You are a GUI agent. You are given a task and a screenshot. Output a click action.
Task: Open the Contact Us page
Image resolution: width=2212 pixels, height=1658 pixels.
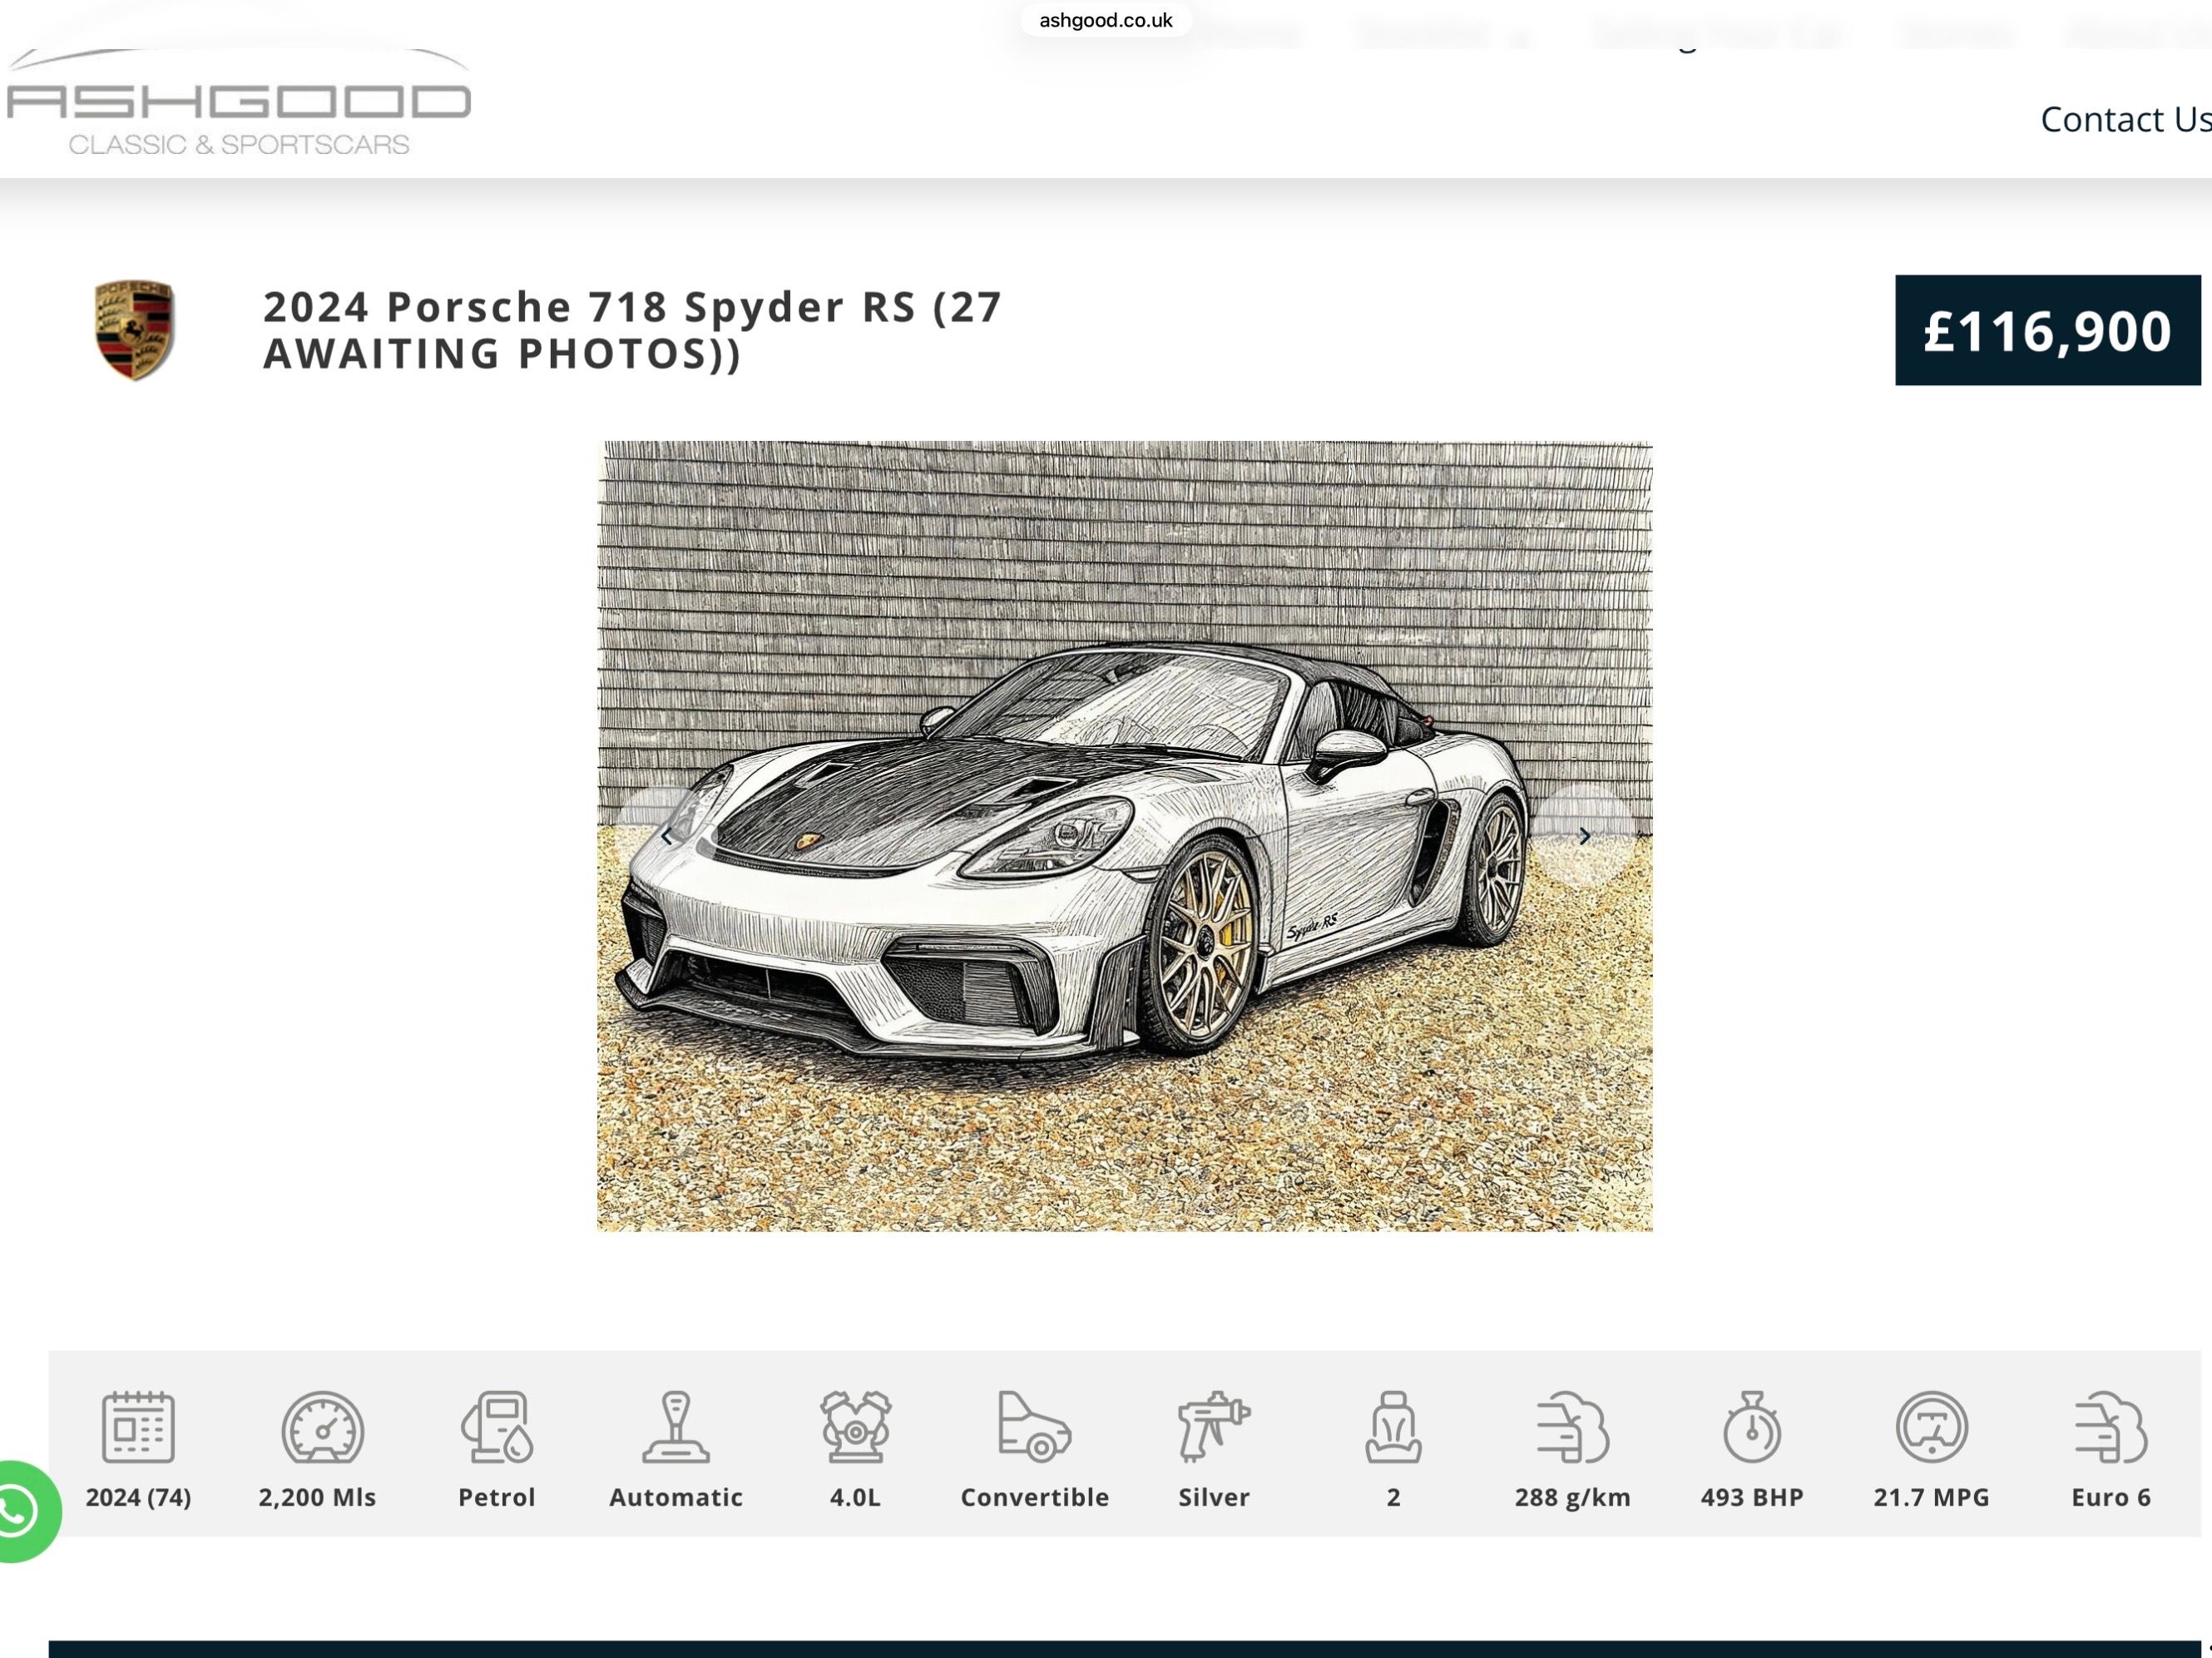click(x=2123, y=120)
